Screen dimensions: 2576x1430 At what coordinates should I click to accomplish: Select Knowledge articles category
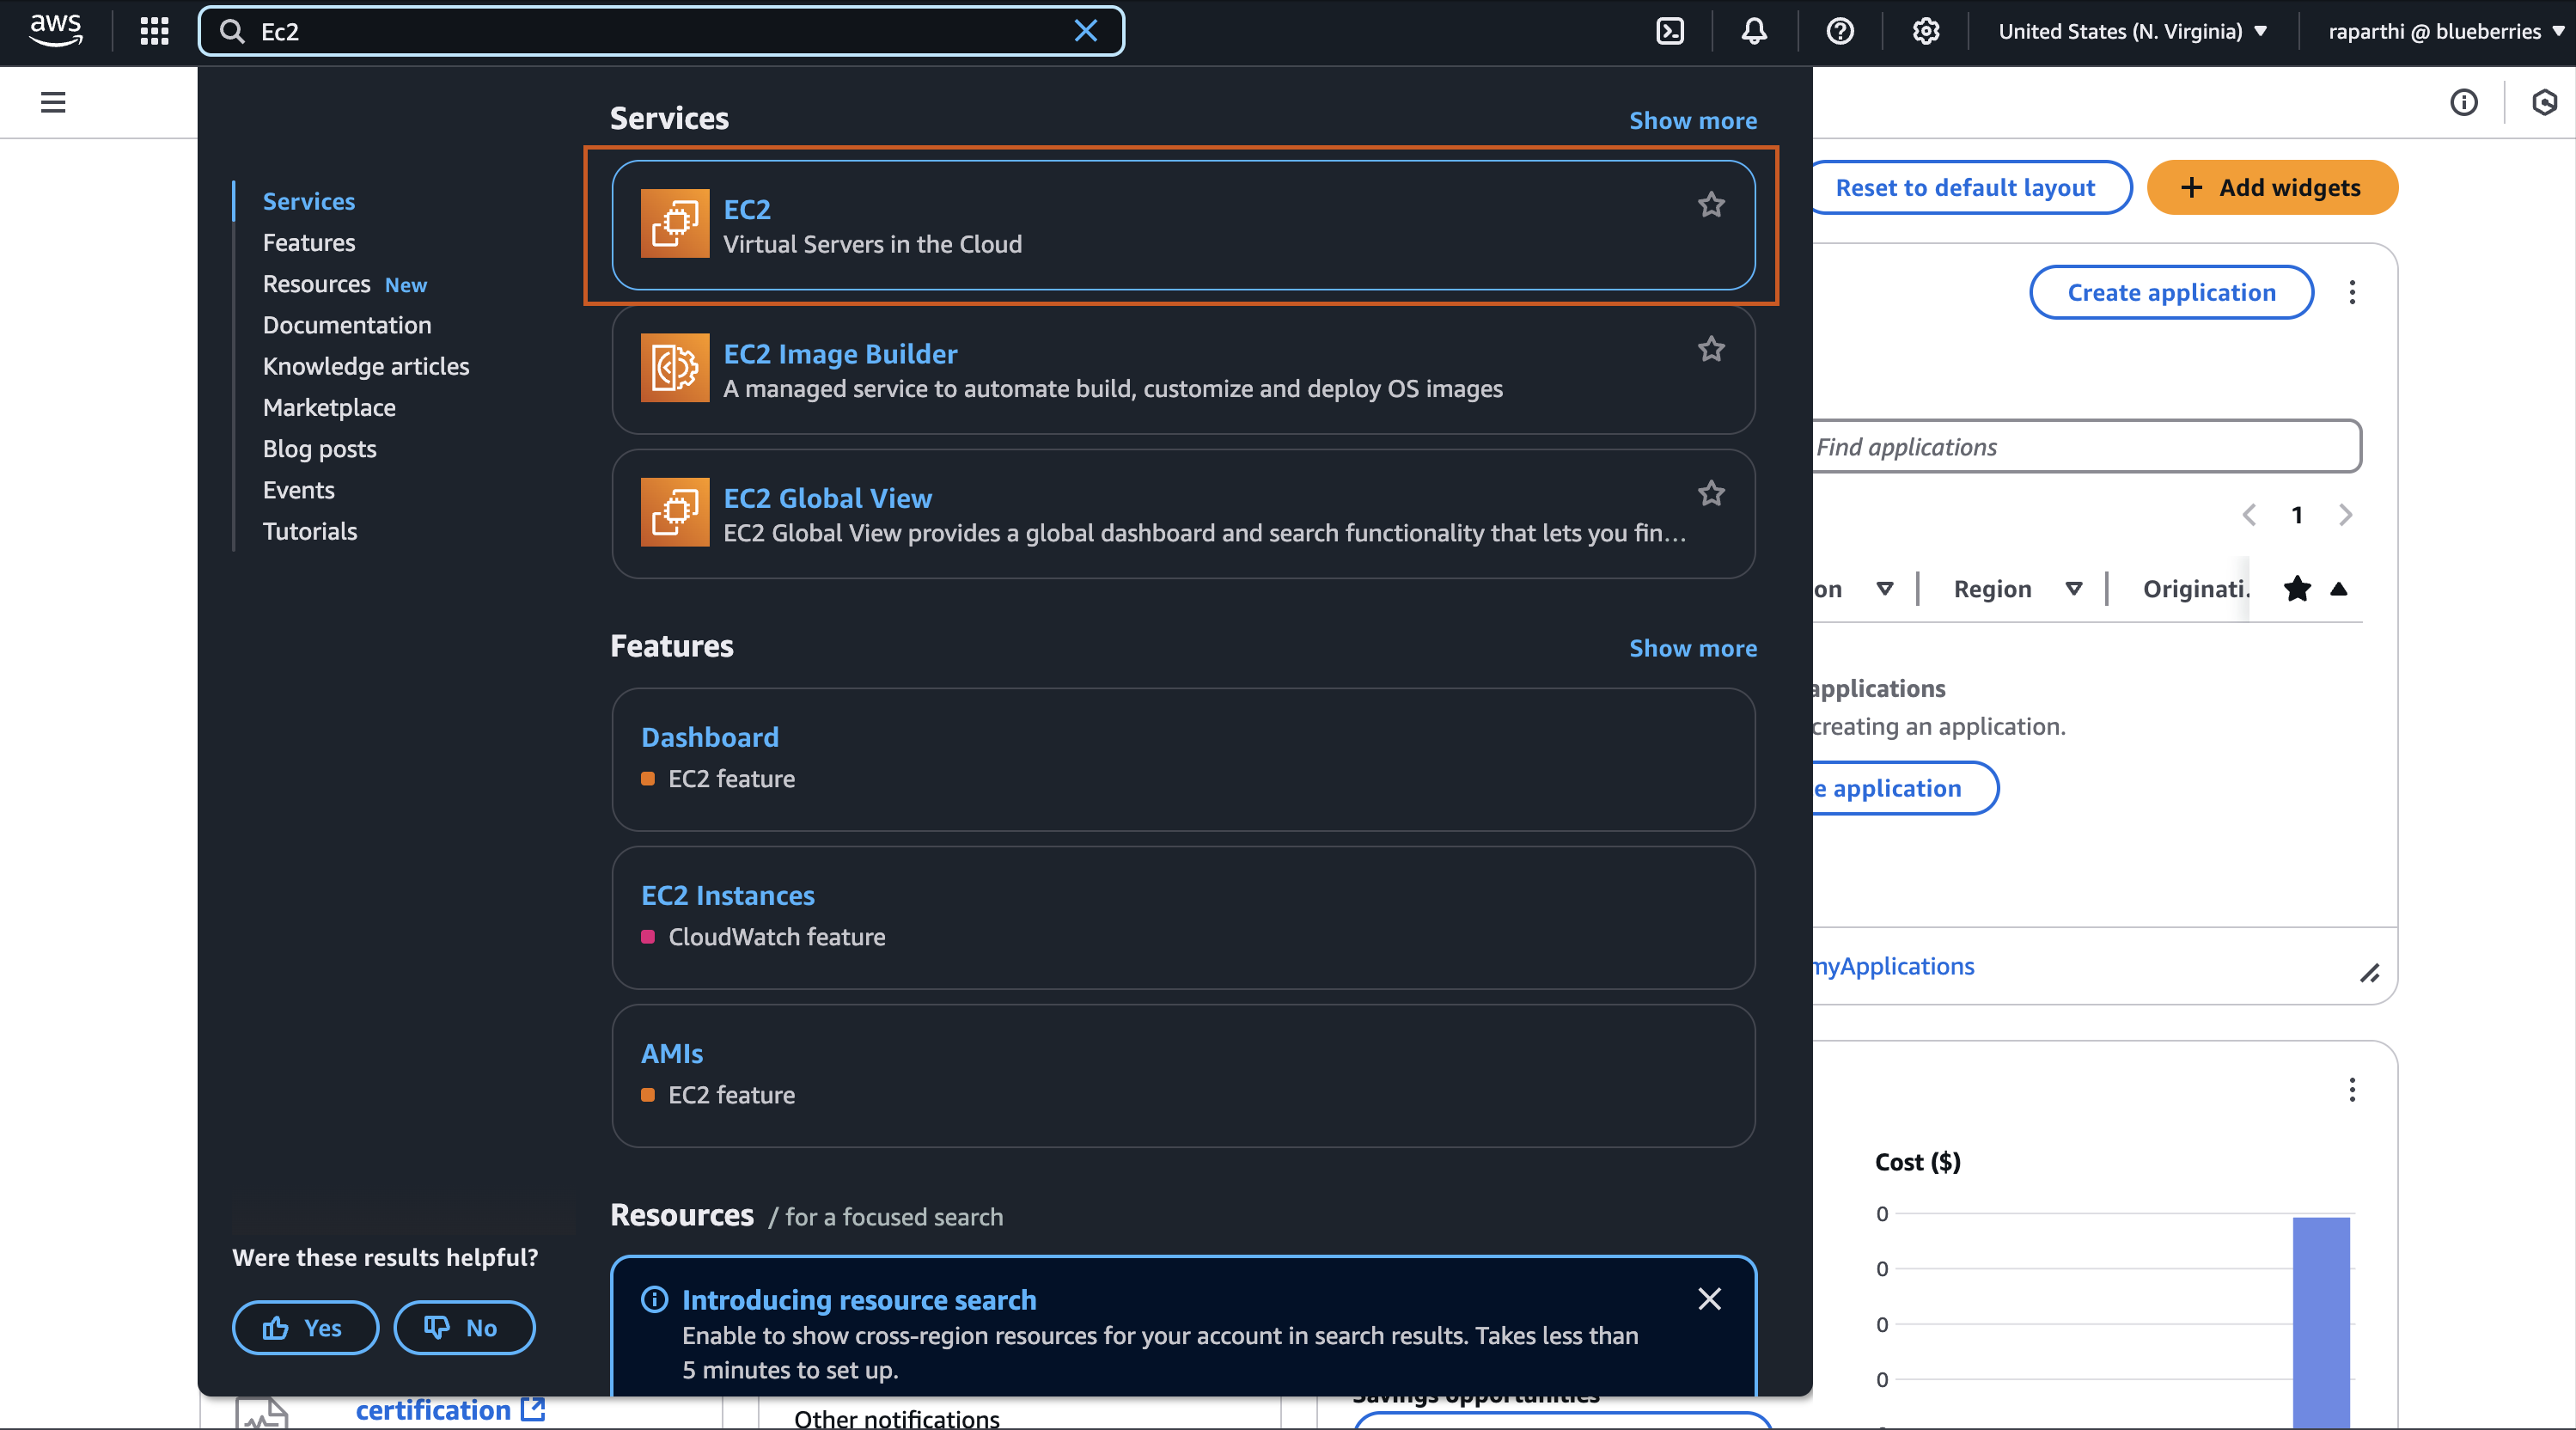click(366, 366)
